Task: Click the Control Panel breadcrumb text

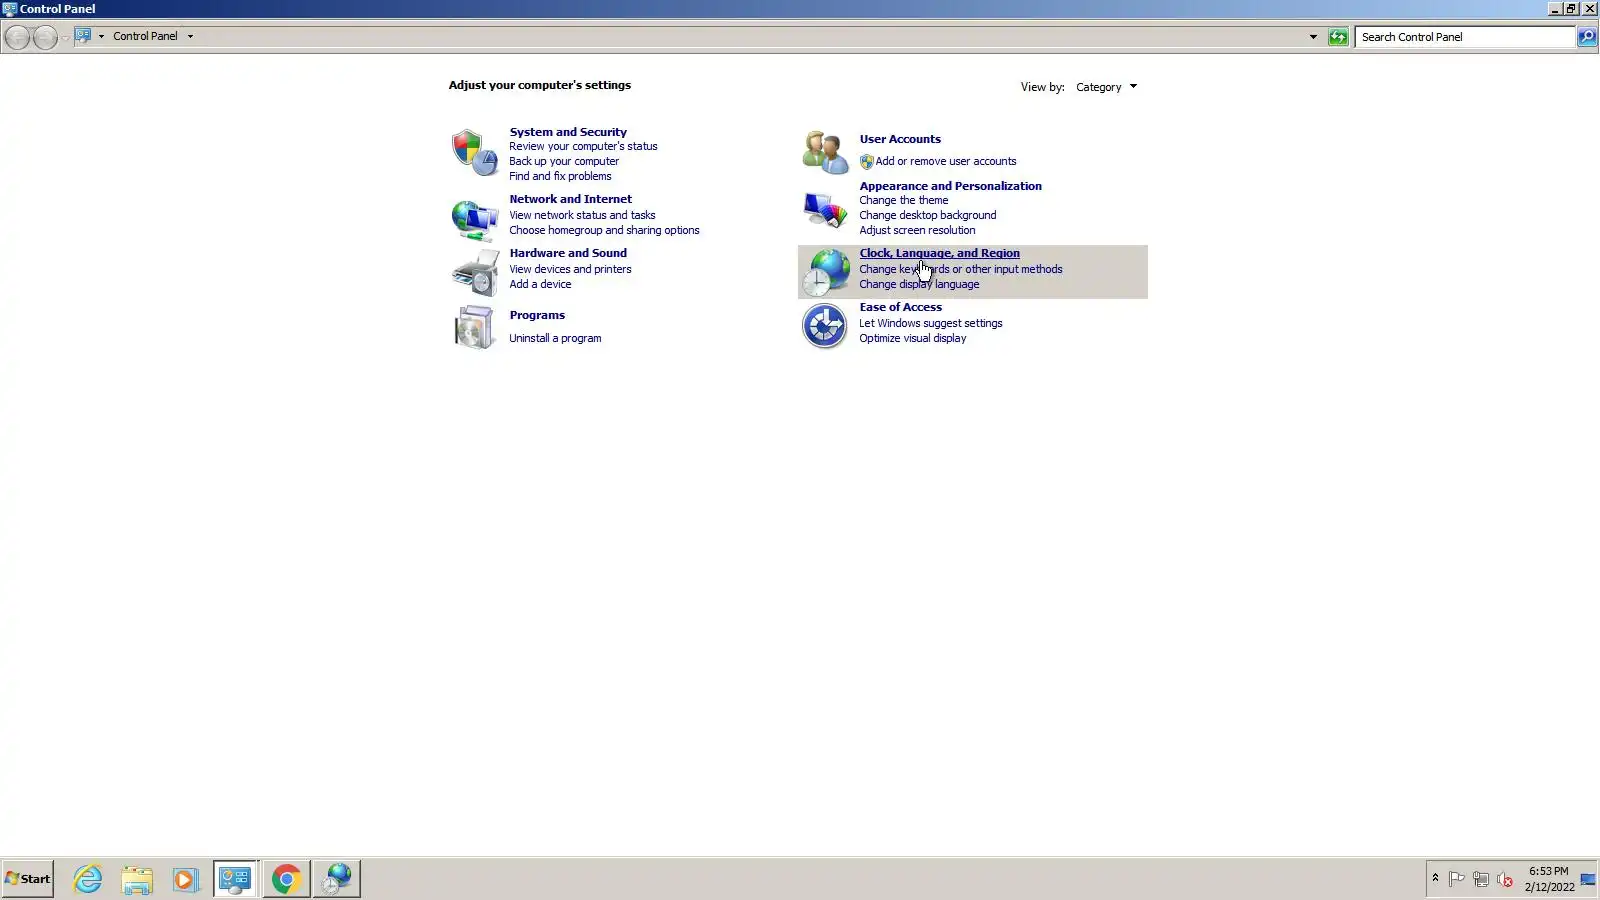Action: coord(145,36)
